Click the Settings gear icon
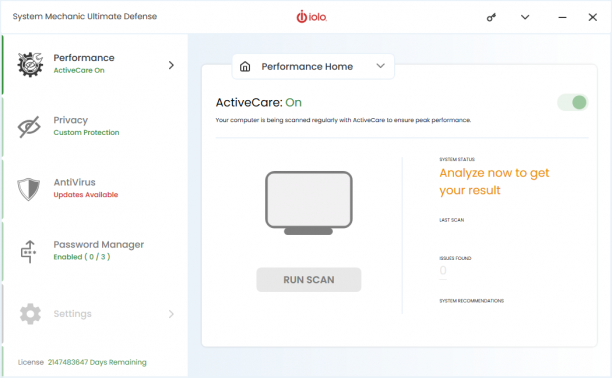Image resolution: width=612 pixels, height=378 pixels. click(30, 314)
